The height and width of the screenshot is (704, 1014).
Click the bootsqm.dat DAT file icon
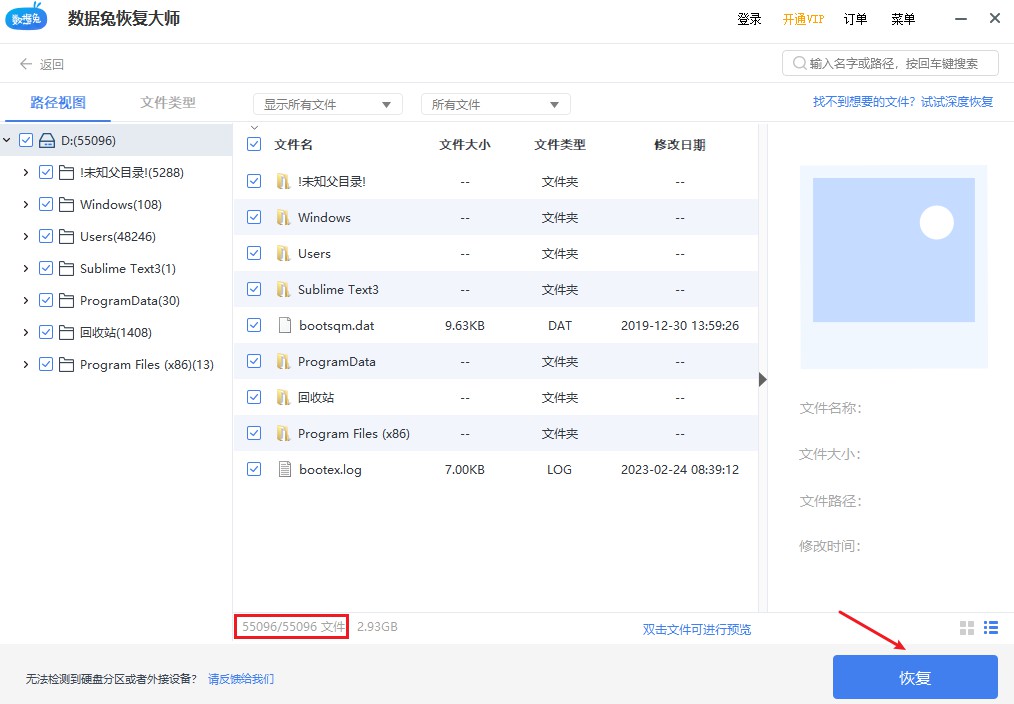[x=283, y=325]
